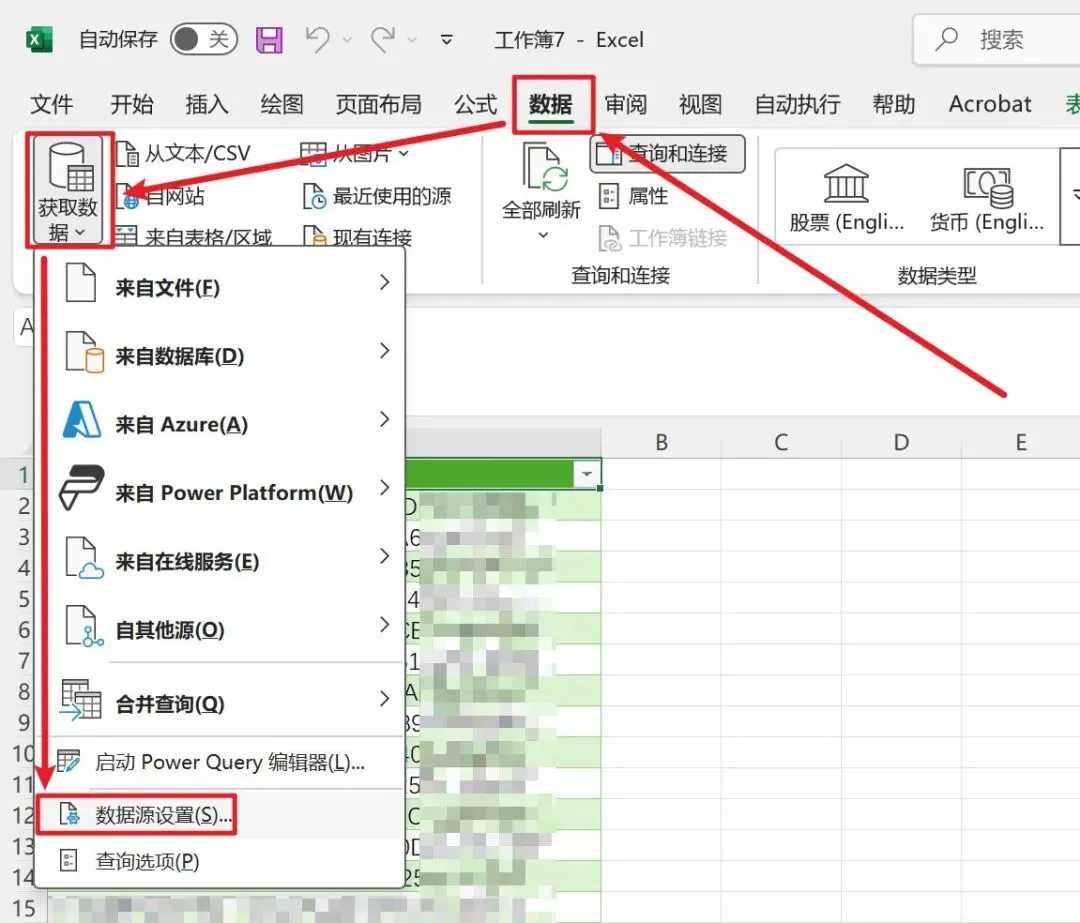
Task: Switch to the 页面布局 tab
Action: 378,105
